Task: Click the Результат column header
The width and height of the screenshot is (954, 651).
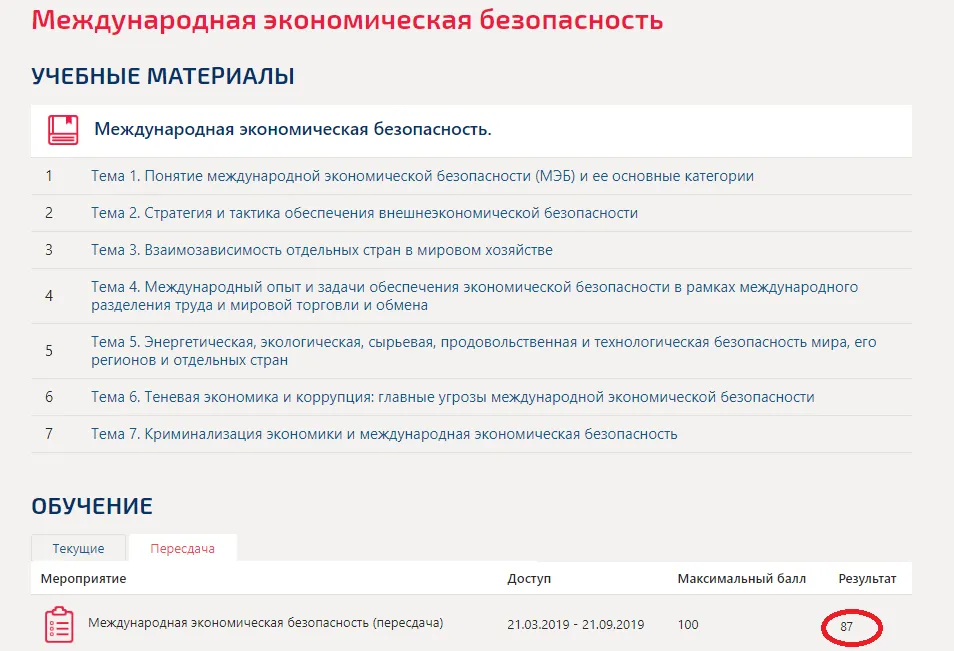Action: pos(867,579)
